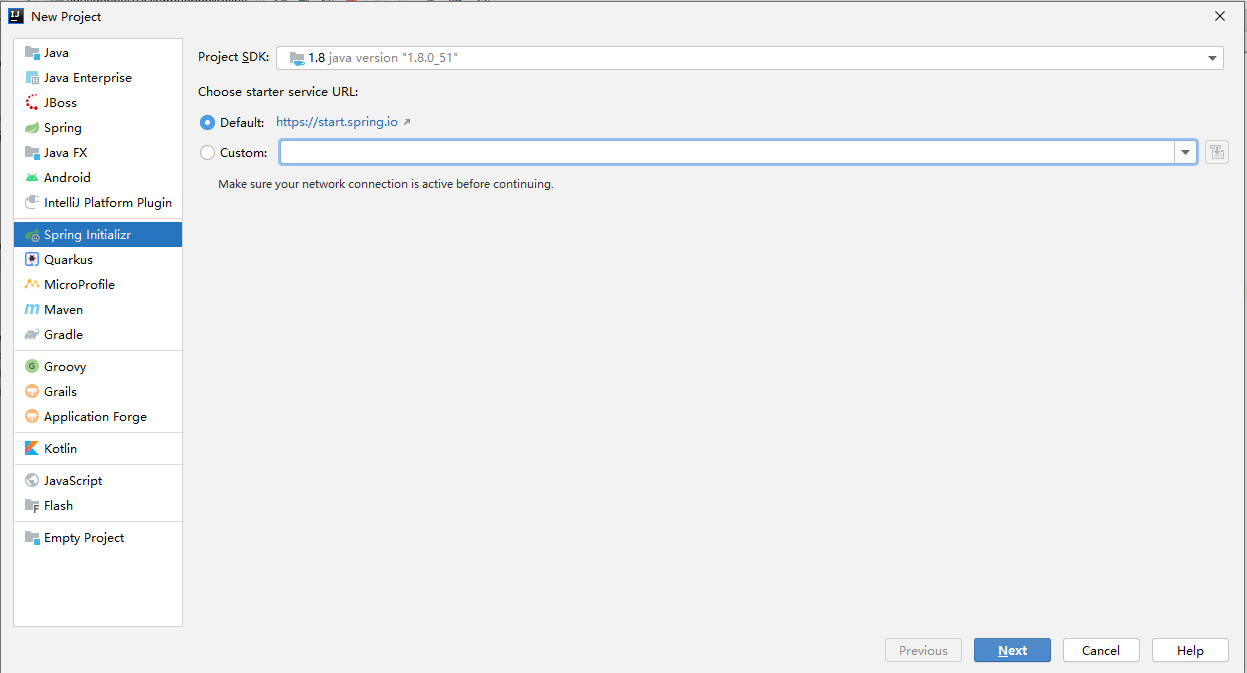Select the Application Forge list entry

[x=98, y=417]
